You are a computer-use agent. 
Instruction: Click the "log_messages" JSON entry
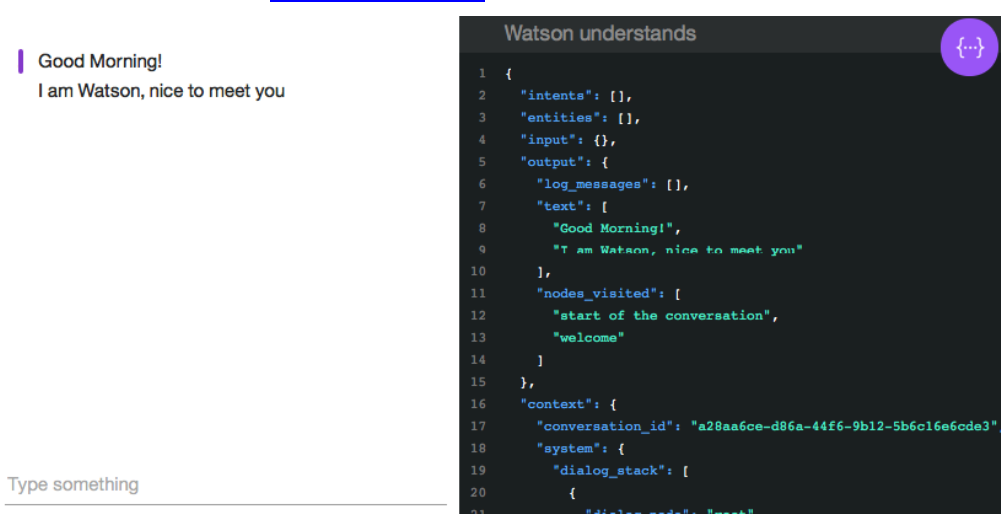585,184
